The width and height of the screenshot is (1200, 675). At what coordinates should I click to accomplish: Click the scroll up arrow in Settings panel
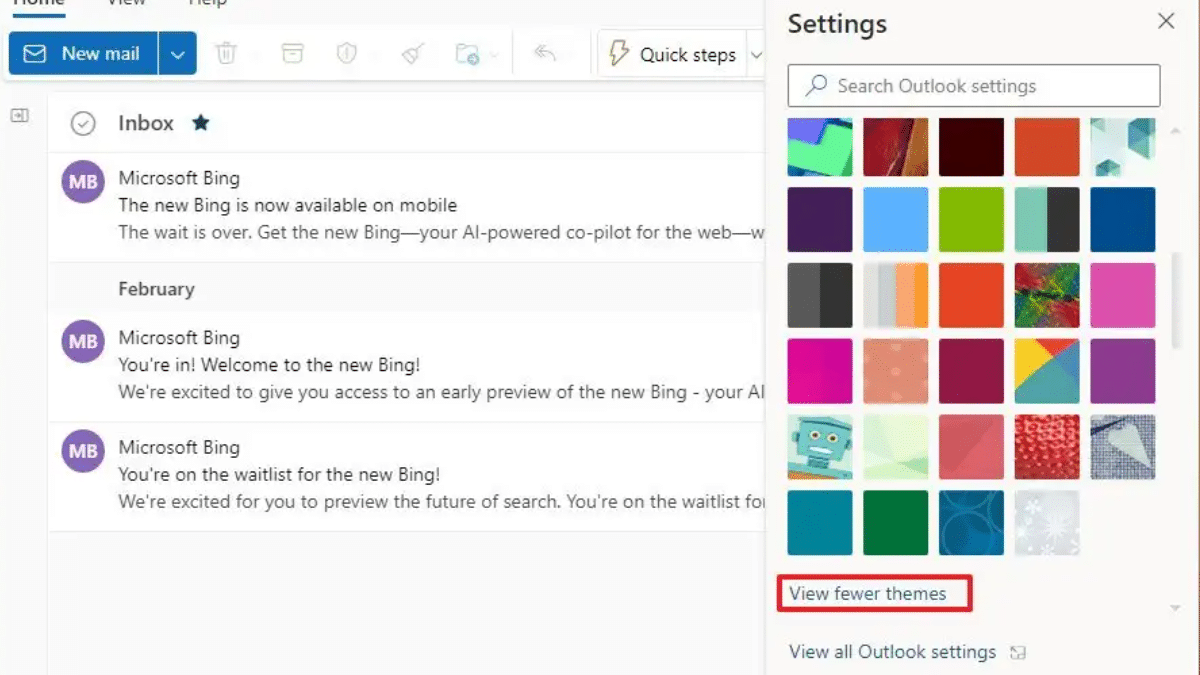tap(1176, 131)
